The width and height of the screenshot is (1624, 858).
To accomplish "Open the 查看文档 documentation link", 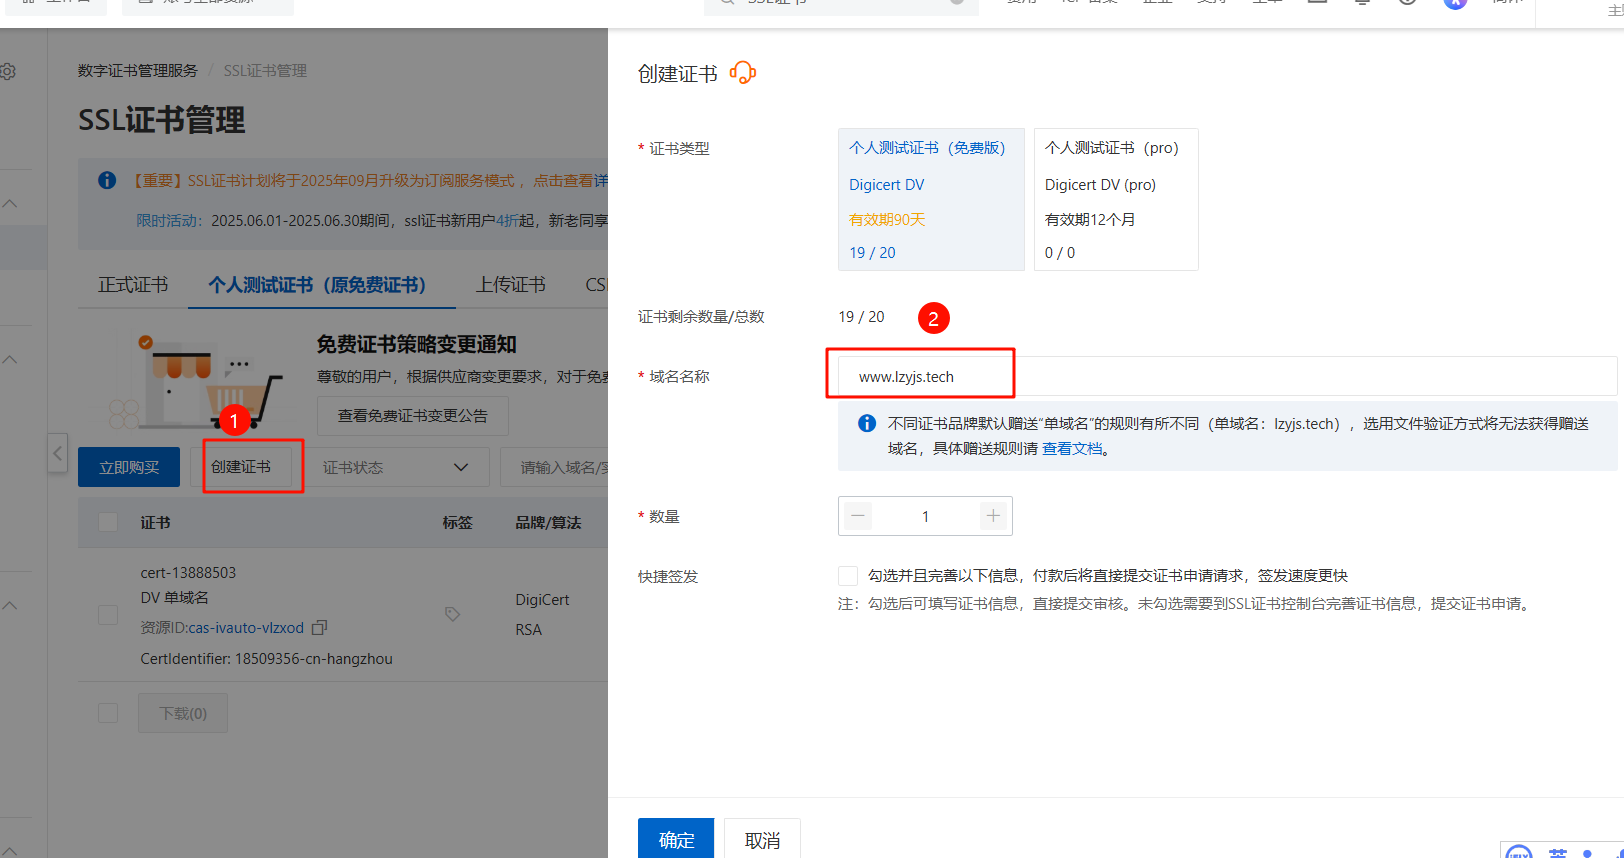I will tap(1072, 449).
